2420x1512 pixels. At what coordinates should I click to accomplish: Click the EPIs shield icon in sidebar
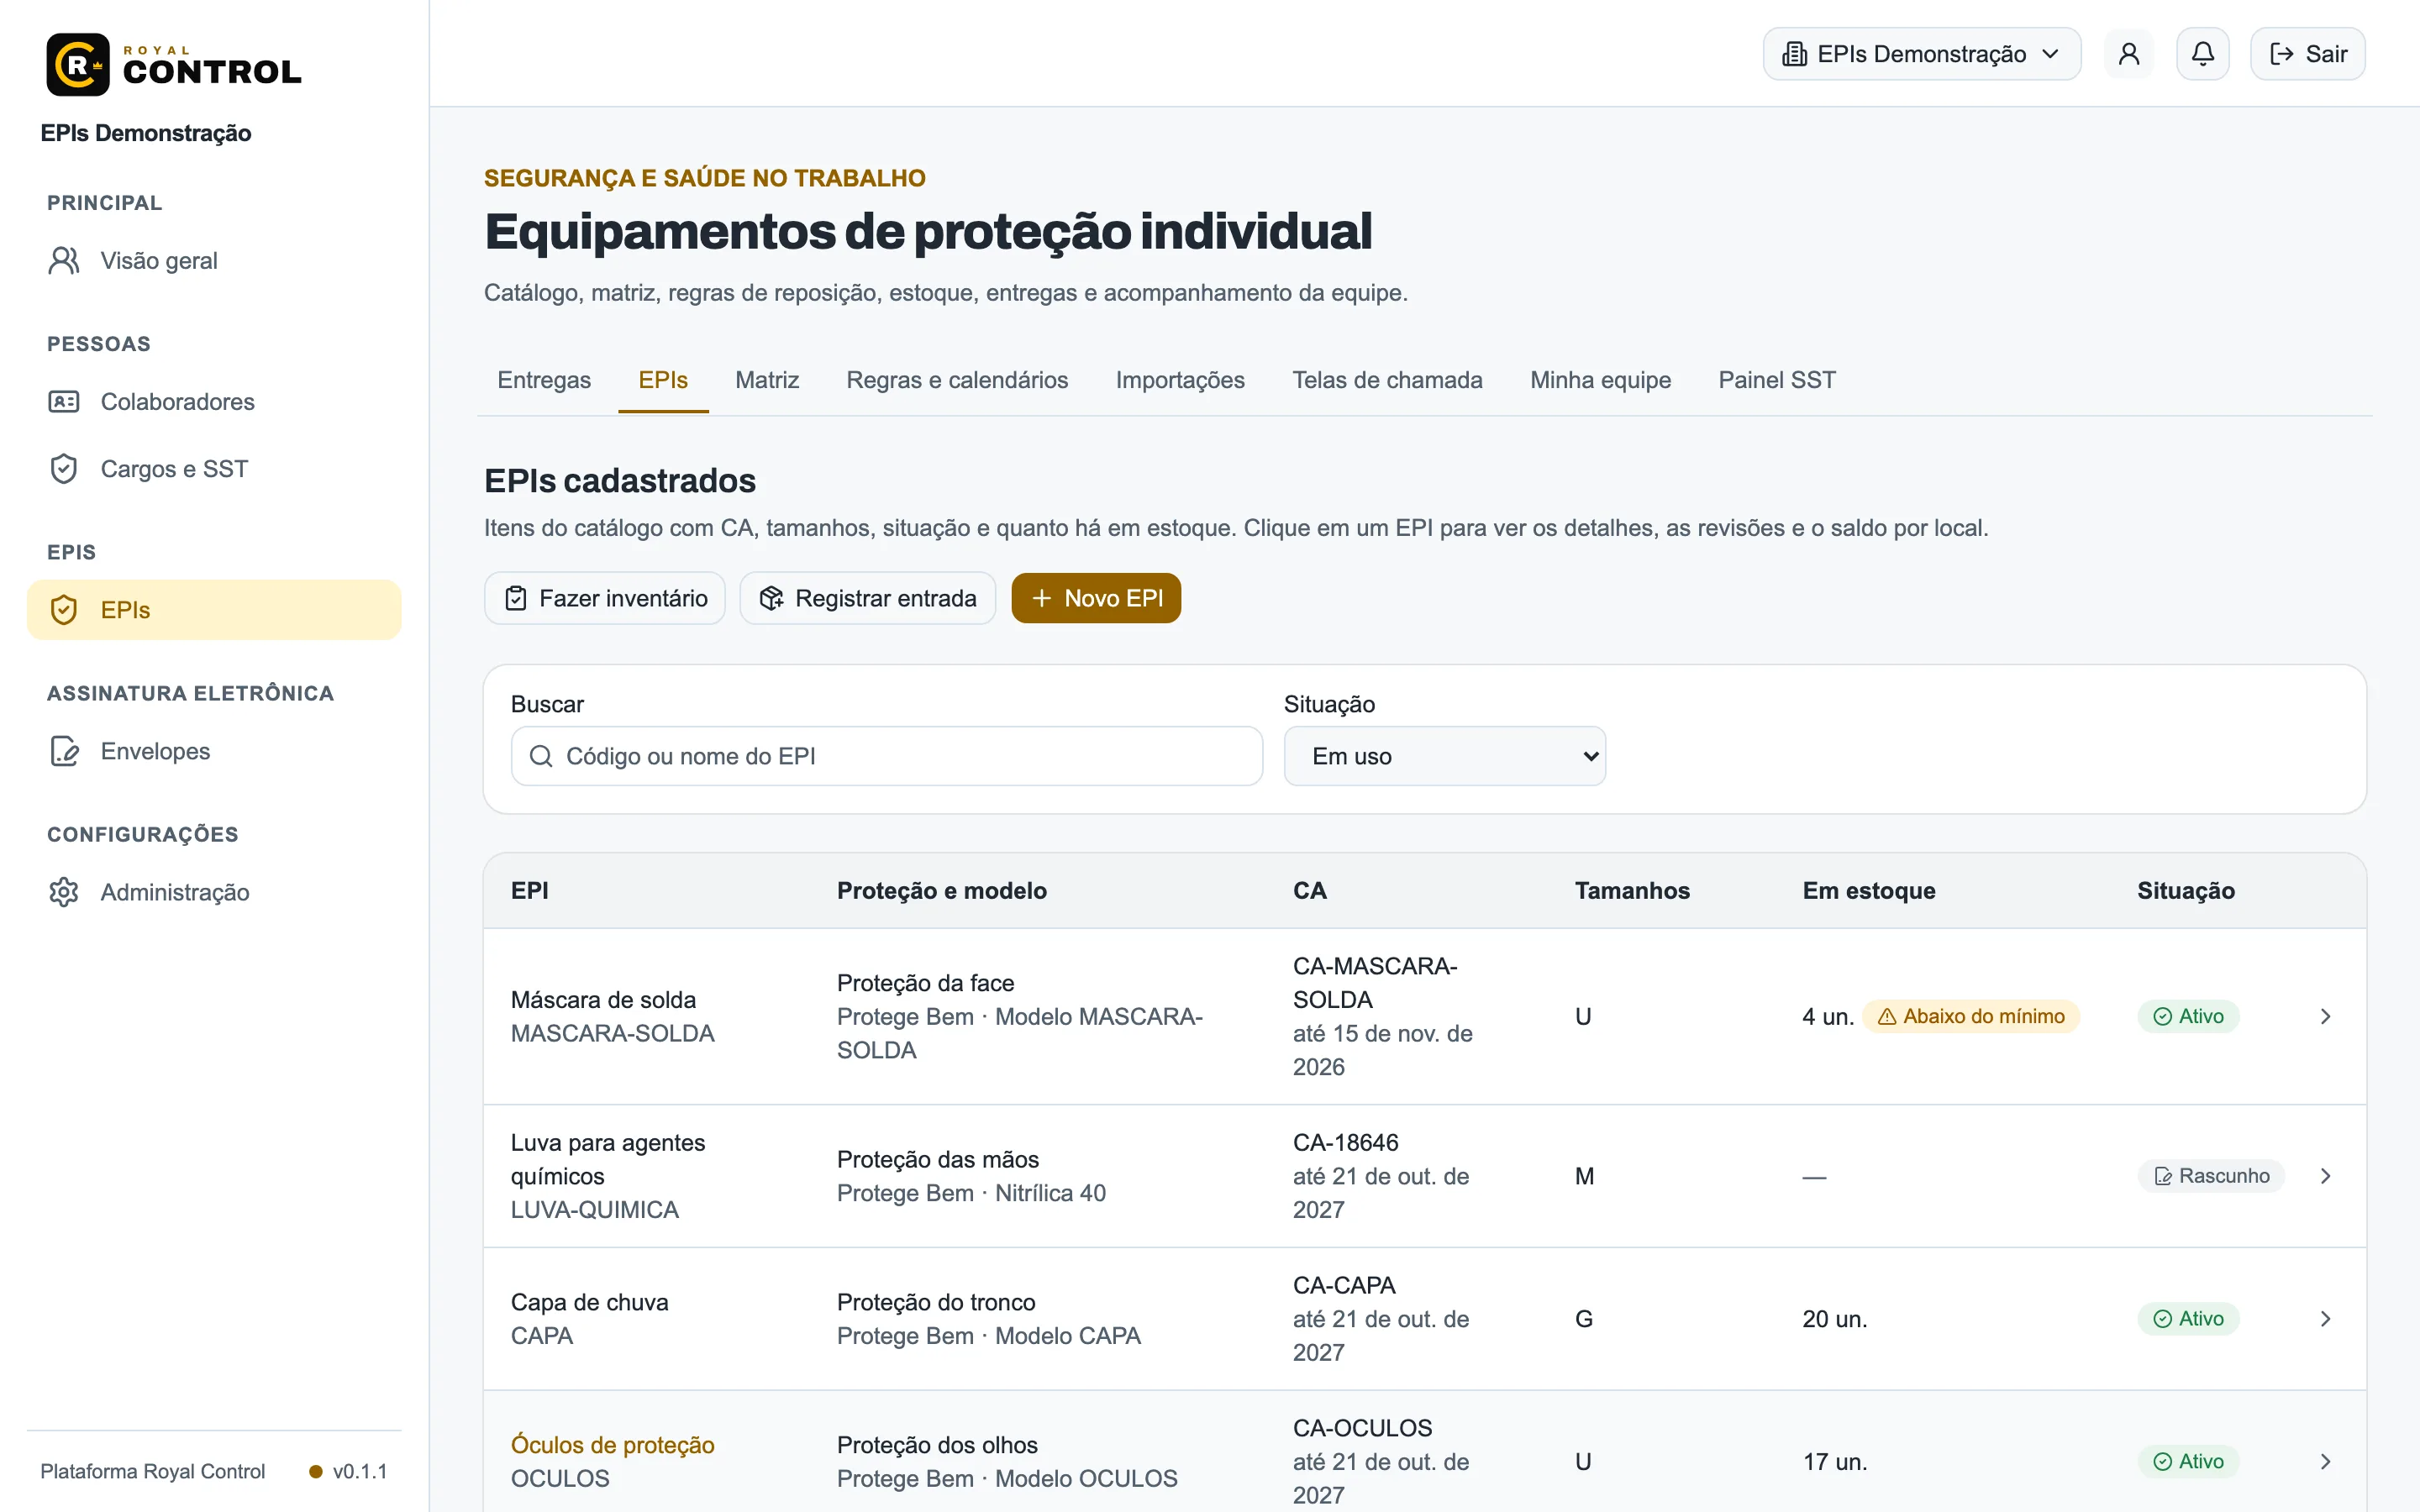point(64,610)
